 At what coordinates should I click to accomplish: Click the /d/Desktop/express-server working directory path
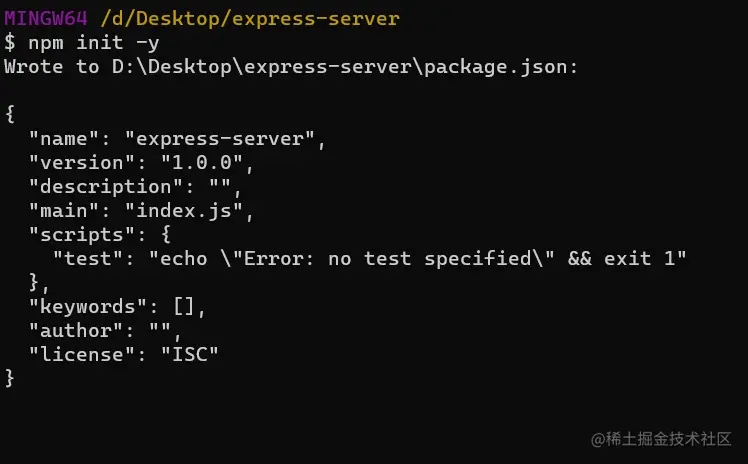coord(251,18)
